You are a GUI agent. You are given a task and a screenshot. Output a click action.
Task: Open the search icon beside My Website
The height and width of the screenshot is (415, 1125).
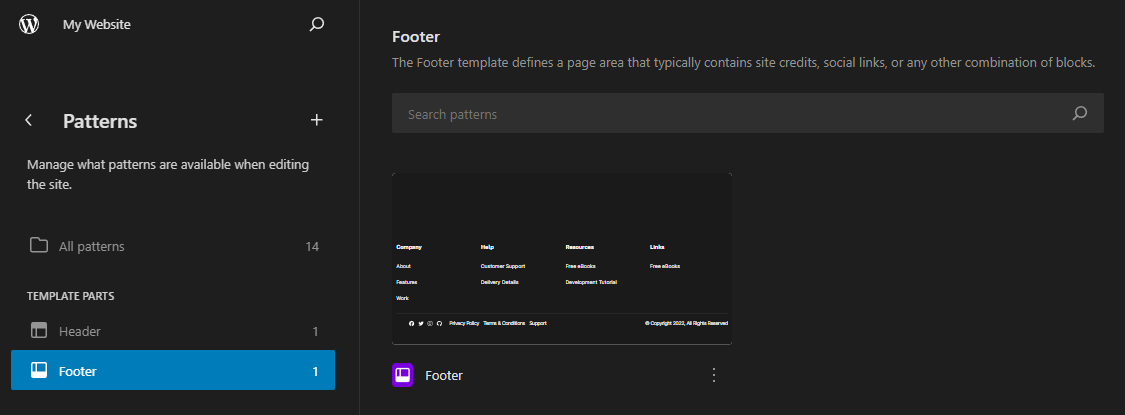click(x=317, y=24)
